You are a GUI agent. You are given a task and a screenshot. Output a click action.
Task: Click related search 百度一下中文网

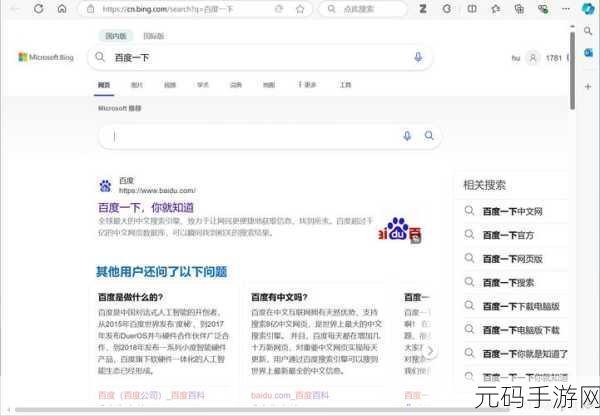point(513,212)
